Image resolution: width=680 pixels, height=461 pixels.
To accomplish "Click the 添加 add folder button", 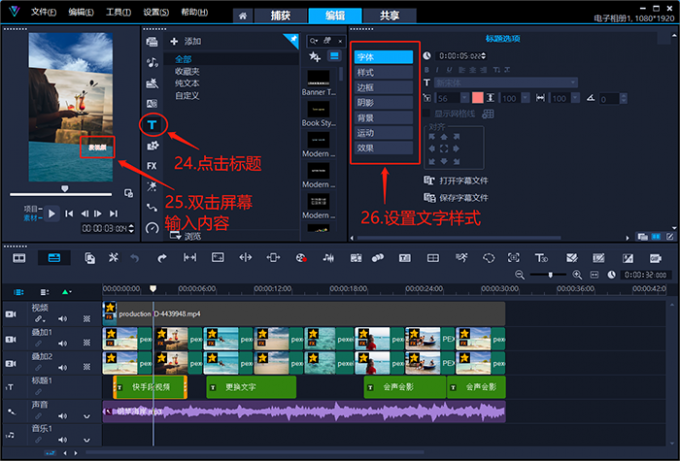I will (x=186, y=42).
